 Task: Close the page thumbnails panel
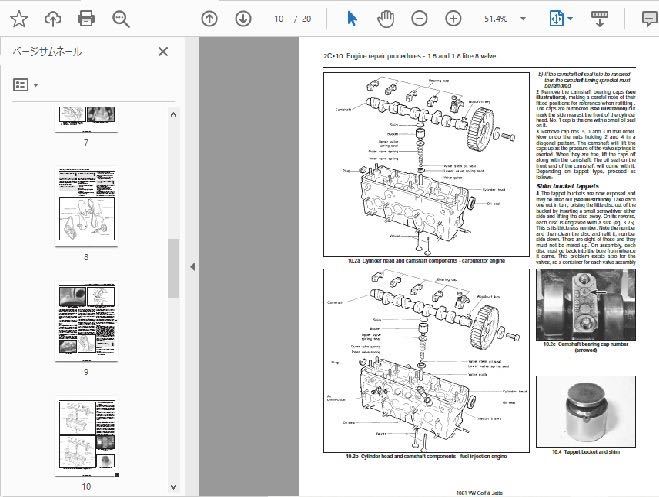[163, 52]
